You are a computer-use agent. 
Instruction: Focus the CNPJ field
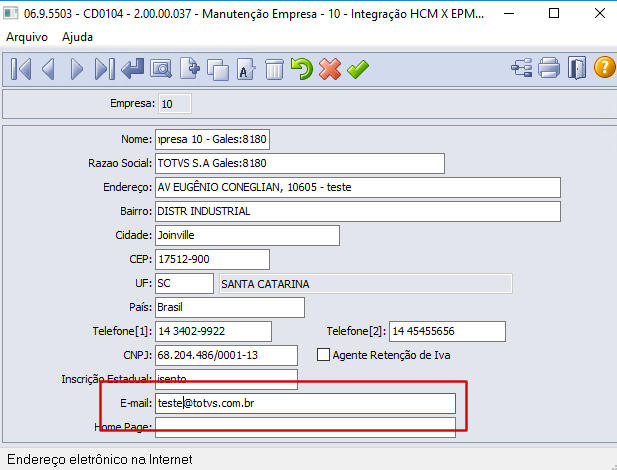(226, 355)
